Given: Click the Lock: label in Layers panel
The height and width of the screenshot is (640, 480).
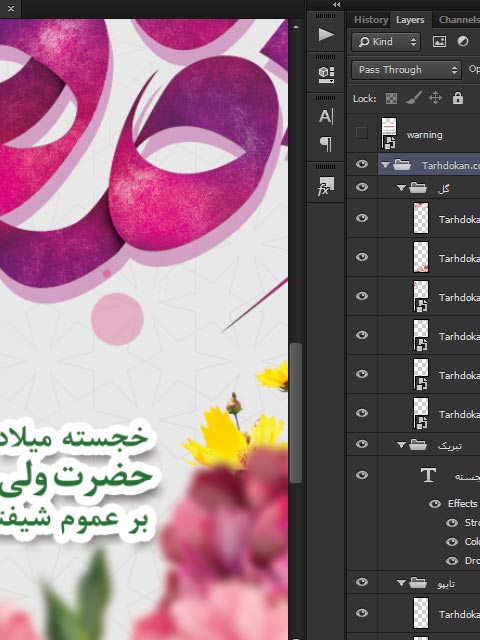Looking at the screenshot, I should coord(364,99).
